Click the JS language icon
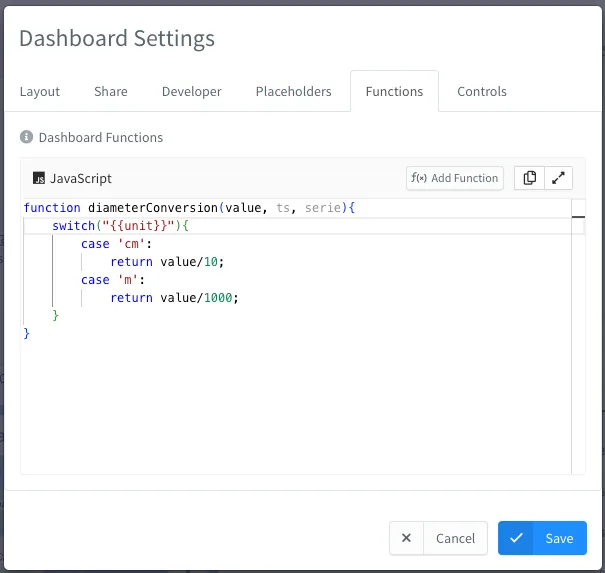The width and height of the screenshot is (605, 573). 39,178
